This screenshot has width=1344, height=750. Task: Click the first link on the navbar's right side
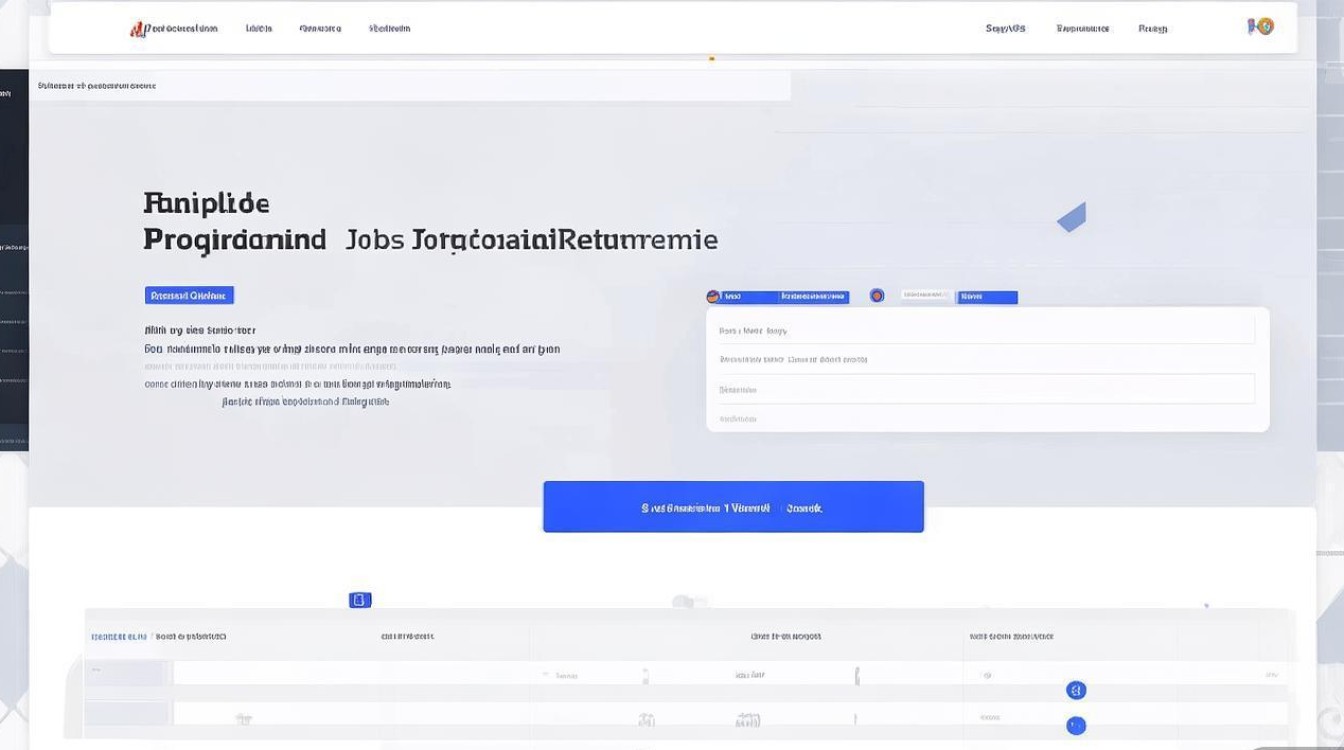(x=1005, y=29)
